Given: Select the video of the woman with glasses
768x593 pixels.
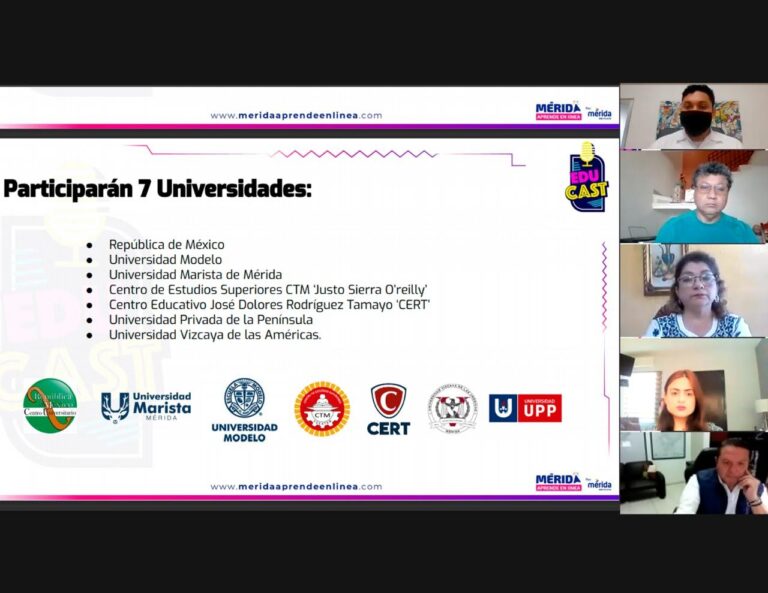Looking at the screenshot, I should [x=694, y=291].
